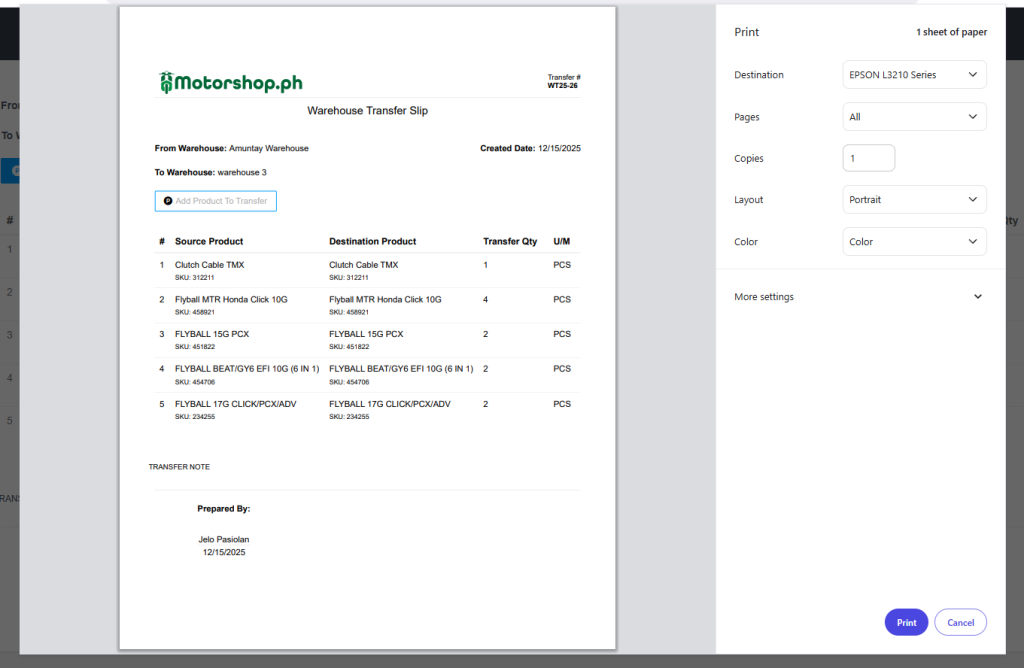Image resolution: width=1024 pixels, height=668 pixels.
Task: Click the More settings chevron arrow
Action: [x=977, y=297]
